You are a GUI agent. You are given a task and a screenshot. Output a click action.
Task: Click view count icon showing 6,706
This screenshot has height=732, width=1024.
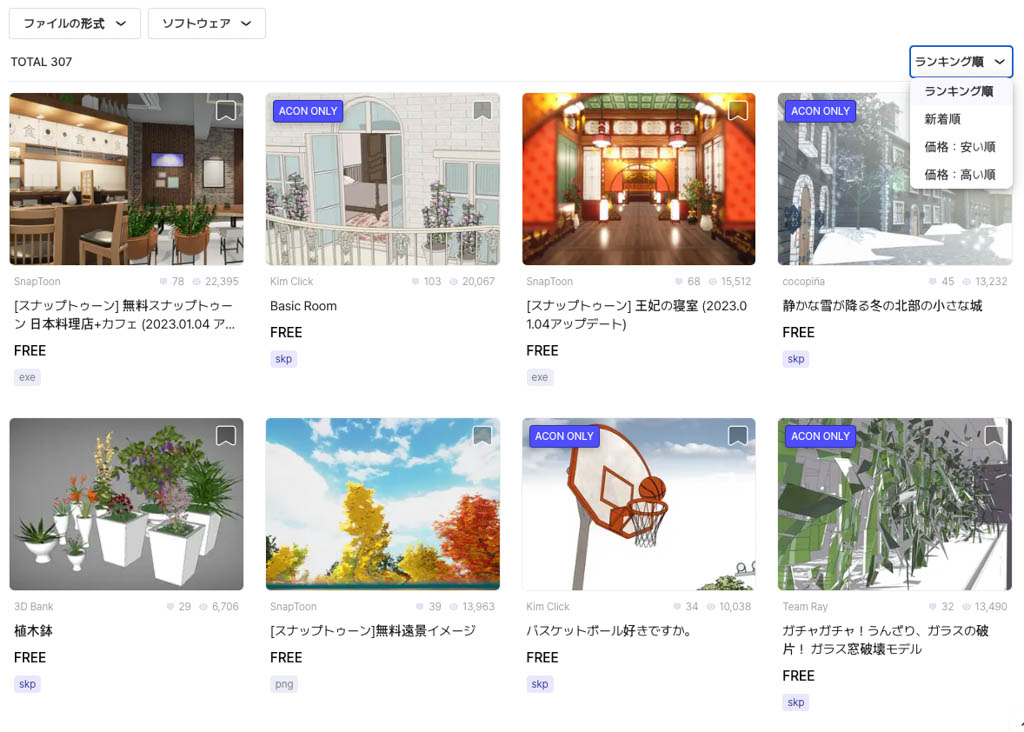point(203,607)
